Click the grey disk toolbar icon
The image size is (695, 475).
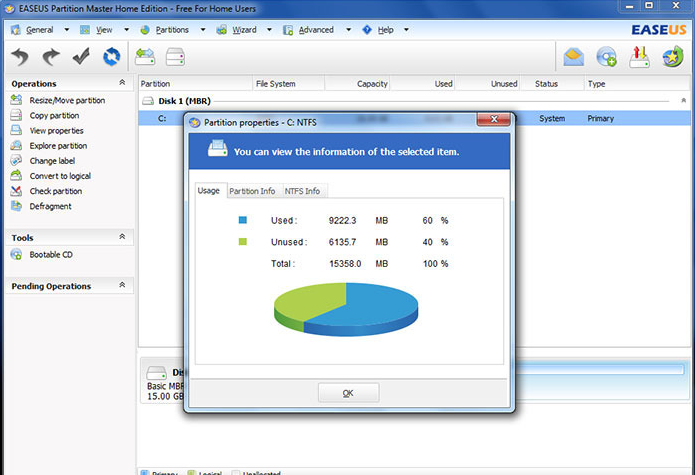(175, 57)
